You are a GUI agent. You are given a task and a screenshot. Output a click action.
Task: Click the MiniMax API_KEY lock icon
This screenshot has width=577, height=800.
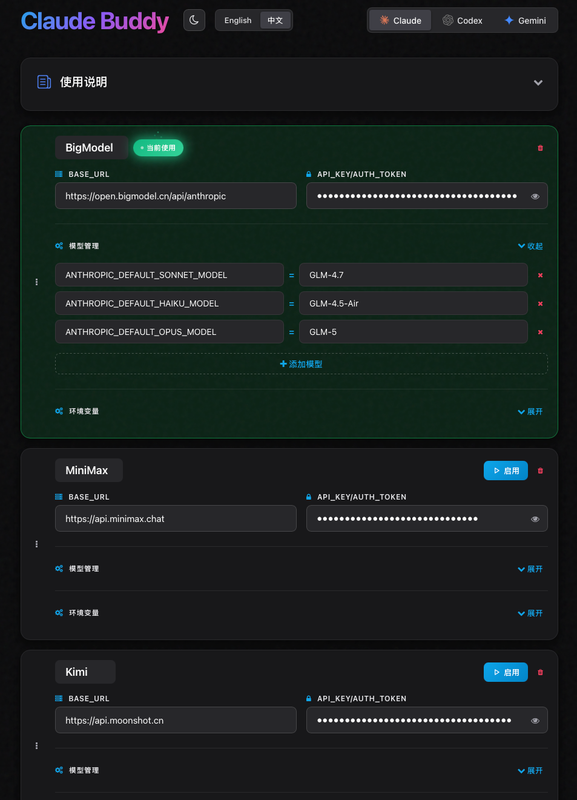click(x=309, y=496)
